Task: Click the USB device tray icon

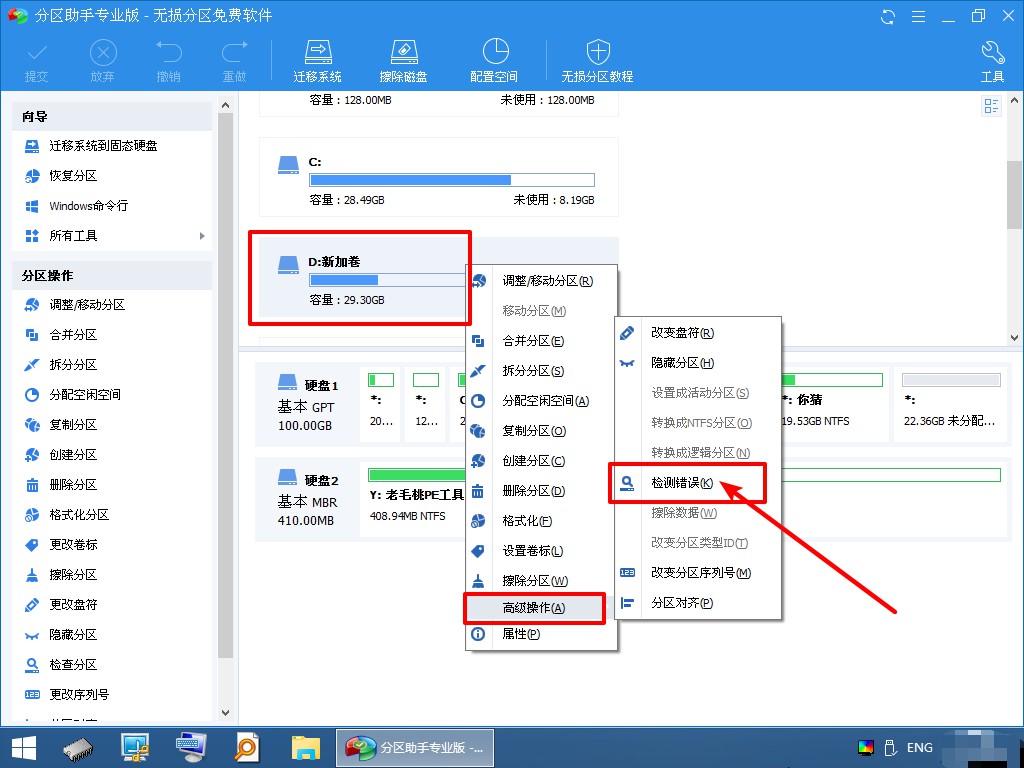Action: 890,747
